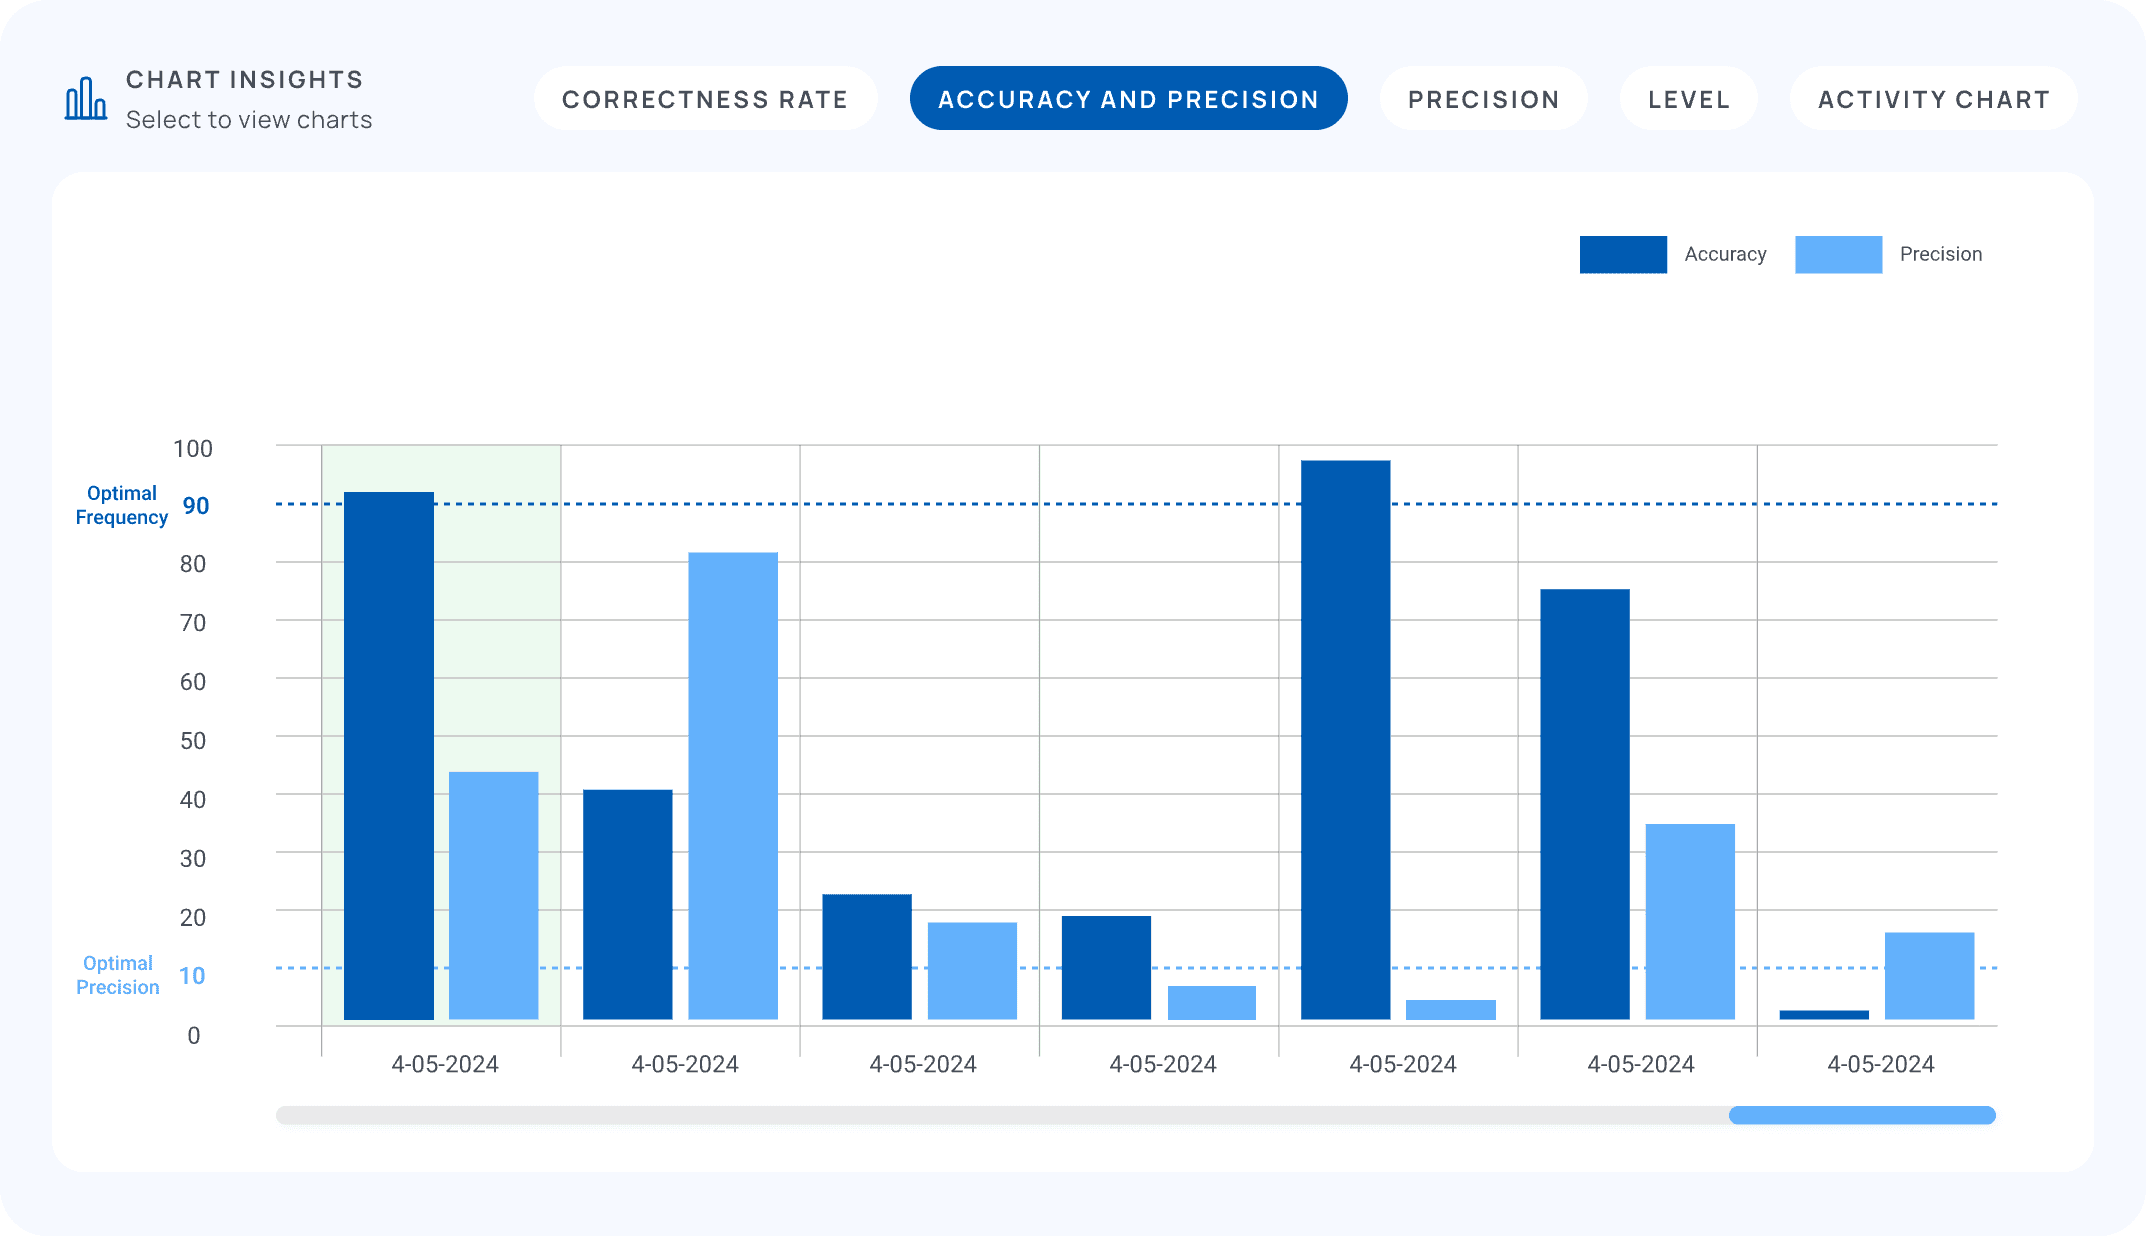Click the Optimal Frequency axis label
Screen dimensions: 2146x1236
[x=122, y=505]
